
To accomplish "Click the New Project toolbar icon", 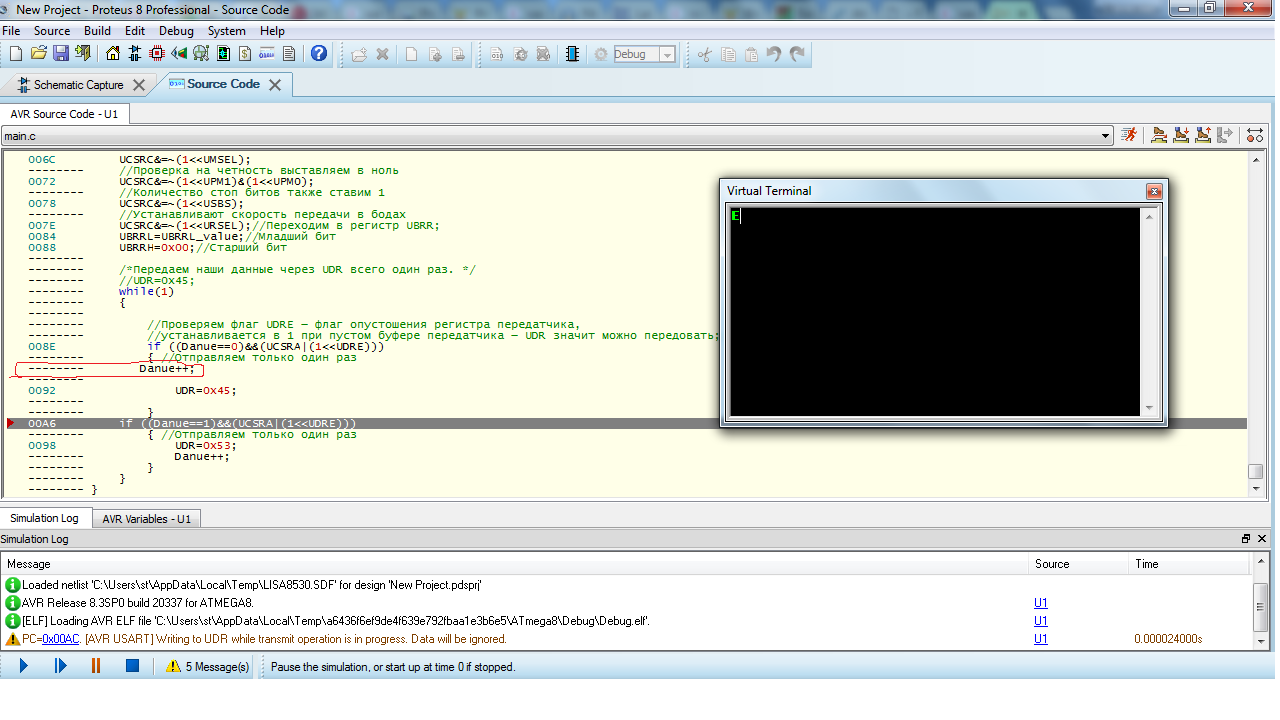I will [x=15, y=54].
